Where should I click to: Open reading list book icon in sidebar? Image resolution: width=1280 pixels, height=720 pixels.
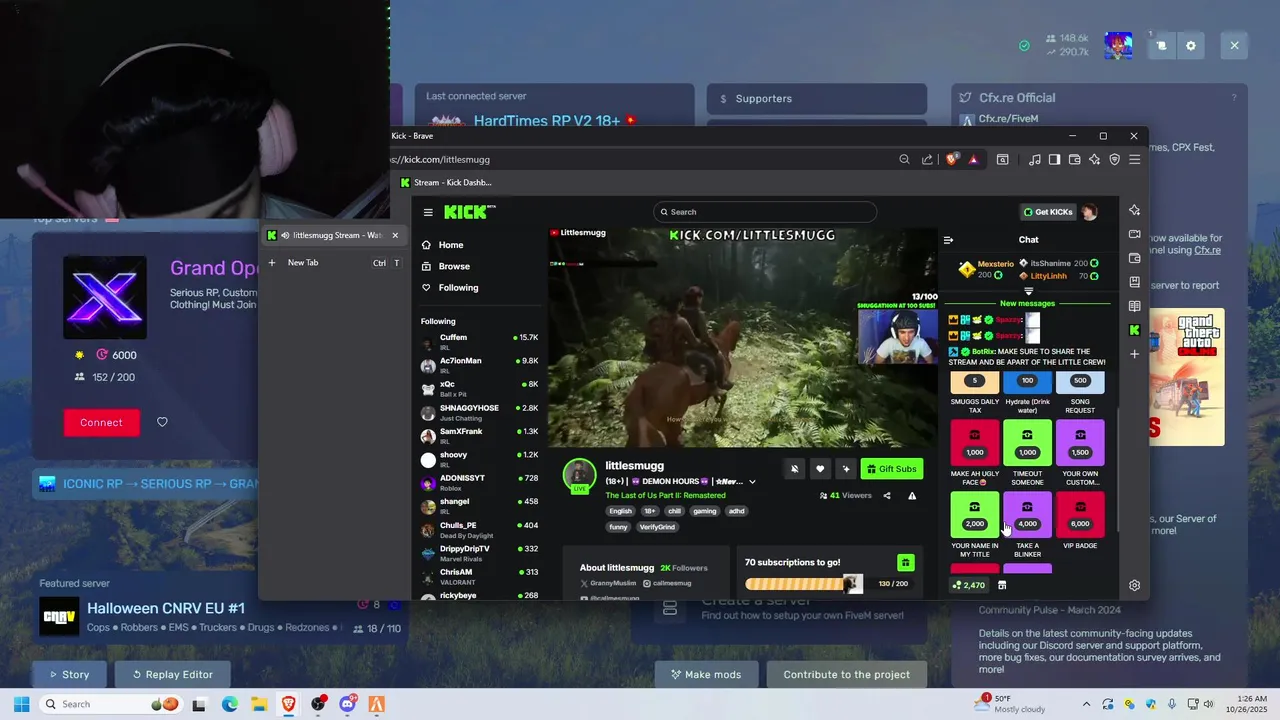[x=1134, y=306]
